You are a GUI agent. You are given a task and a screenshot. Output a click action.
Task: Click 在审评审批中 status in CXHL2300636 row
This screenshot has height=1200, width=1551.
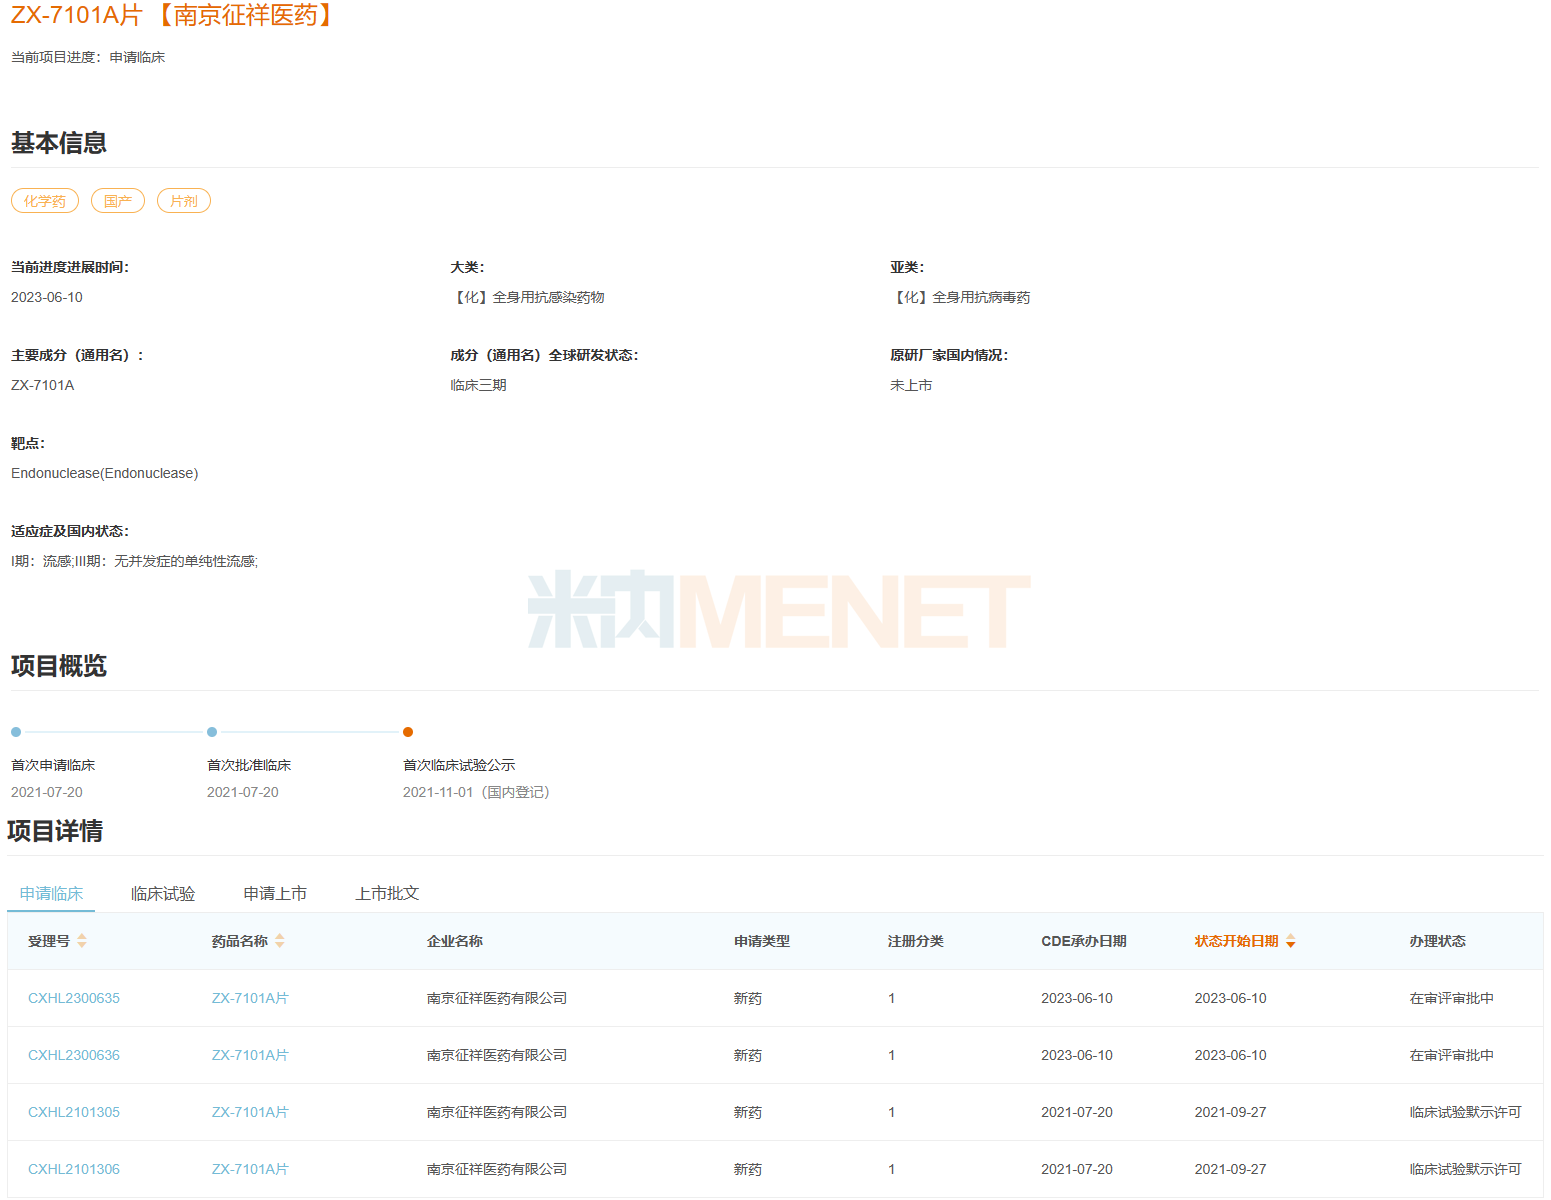pyautogui.click(x=1452, y=1055)
